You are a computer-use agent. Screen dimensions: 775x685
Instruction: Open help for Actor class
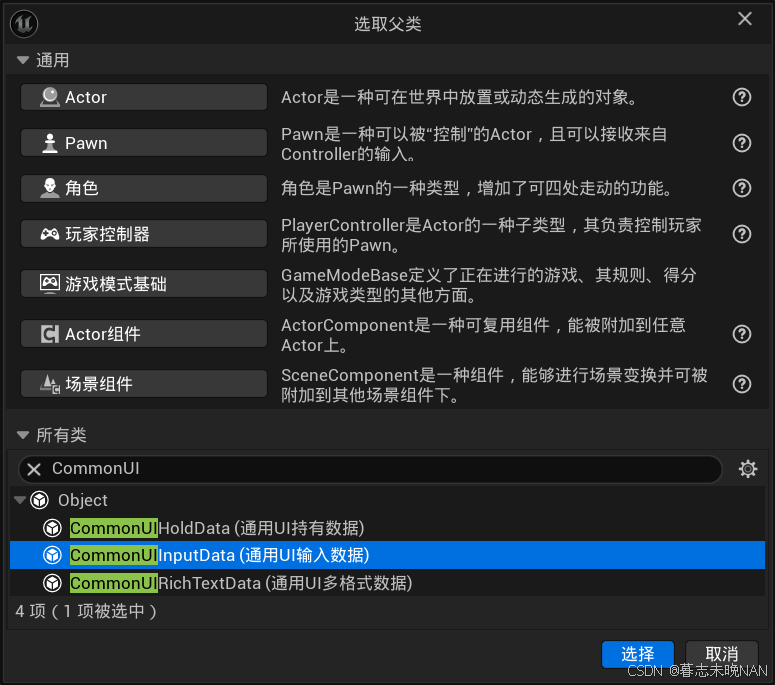(741, 97)
